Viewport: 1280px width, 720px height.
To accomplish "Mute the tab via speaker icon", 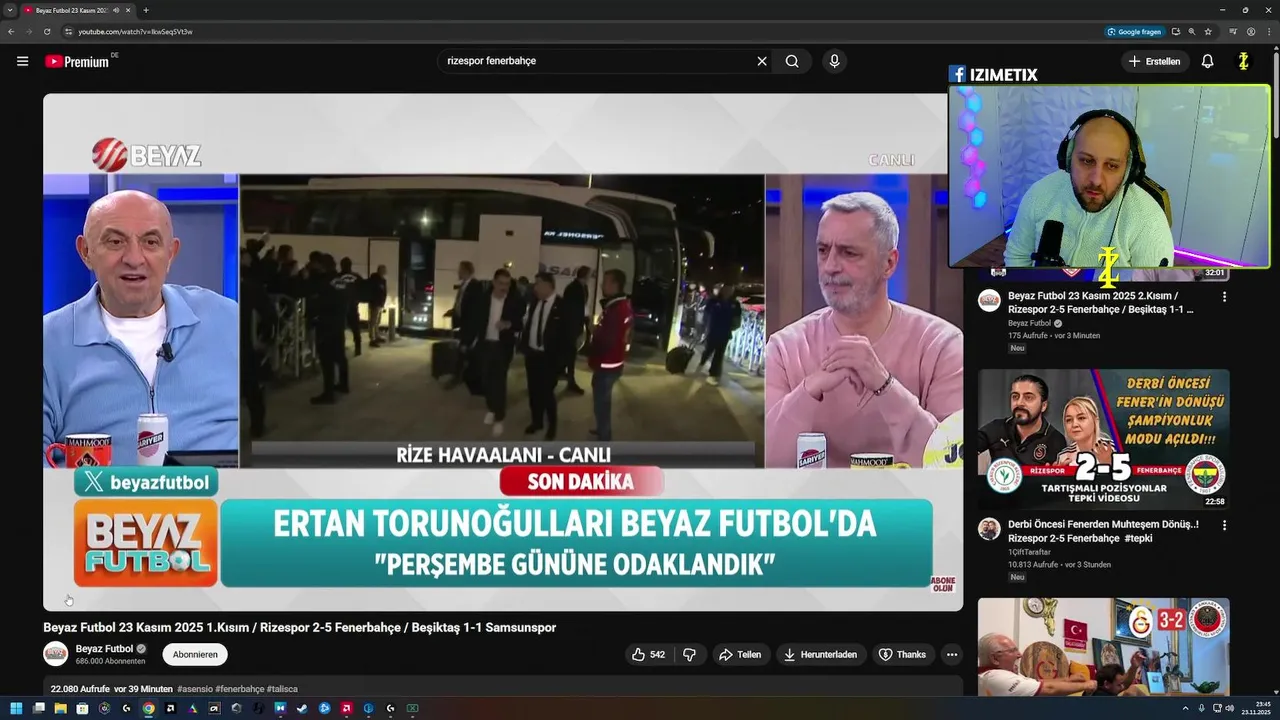I will tap(117, 10).
